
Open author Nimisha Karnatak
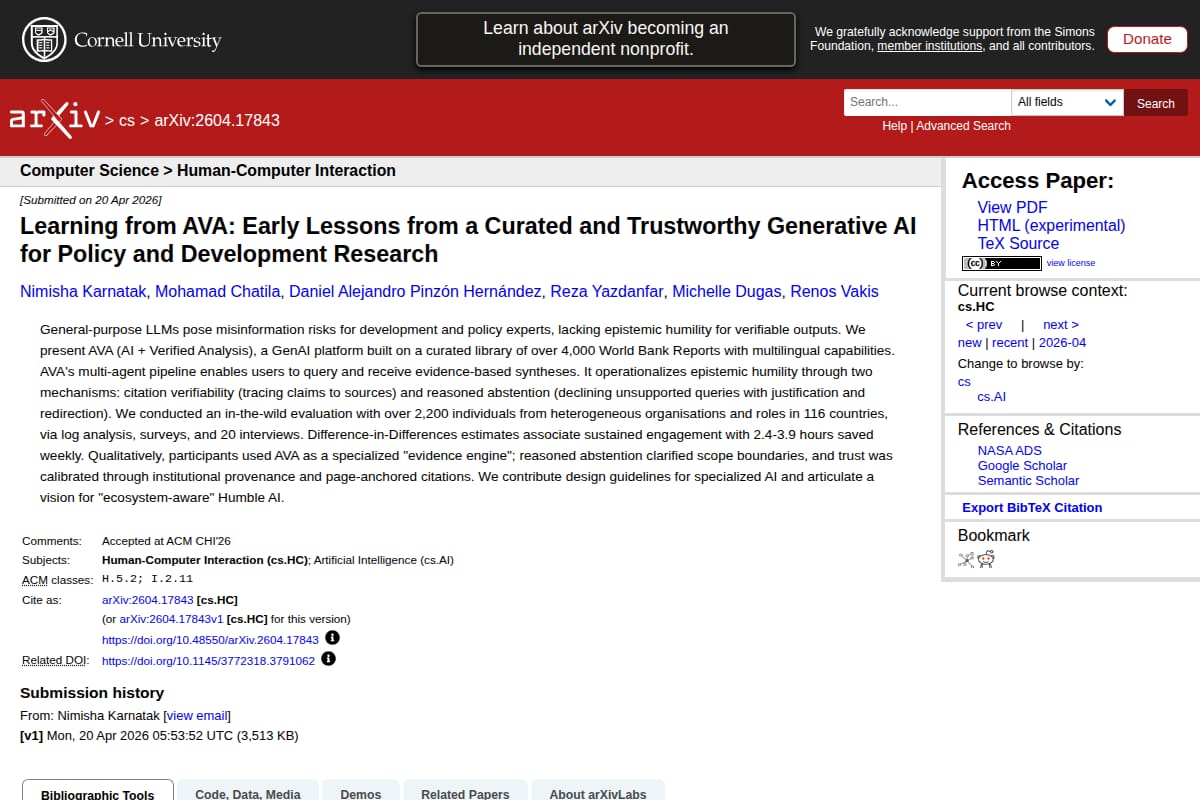point(83,292)
